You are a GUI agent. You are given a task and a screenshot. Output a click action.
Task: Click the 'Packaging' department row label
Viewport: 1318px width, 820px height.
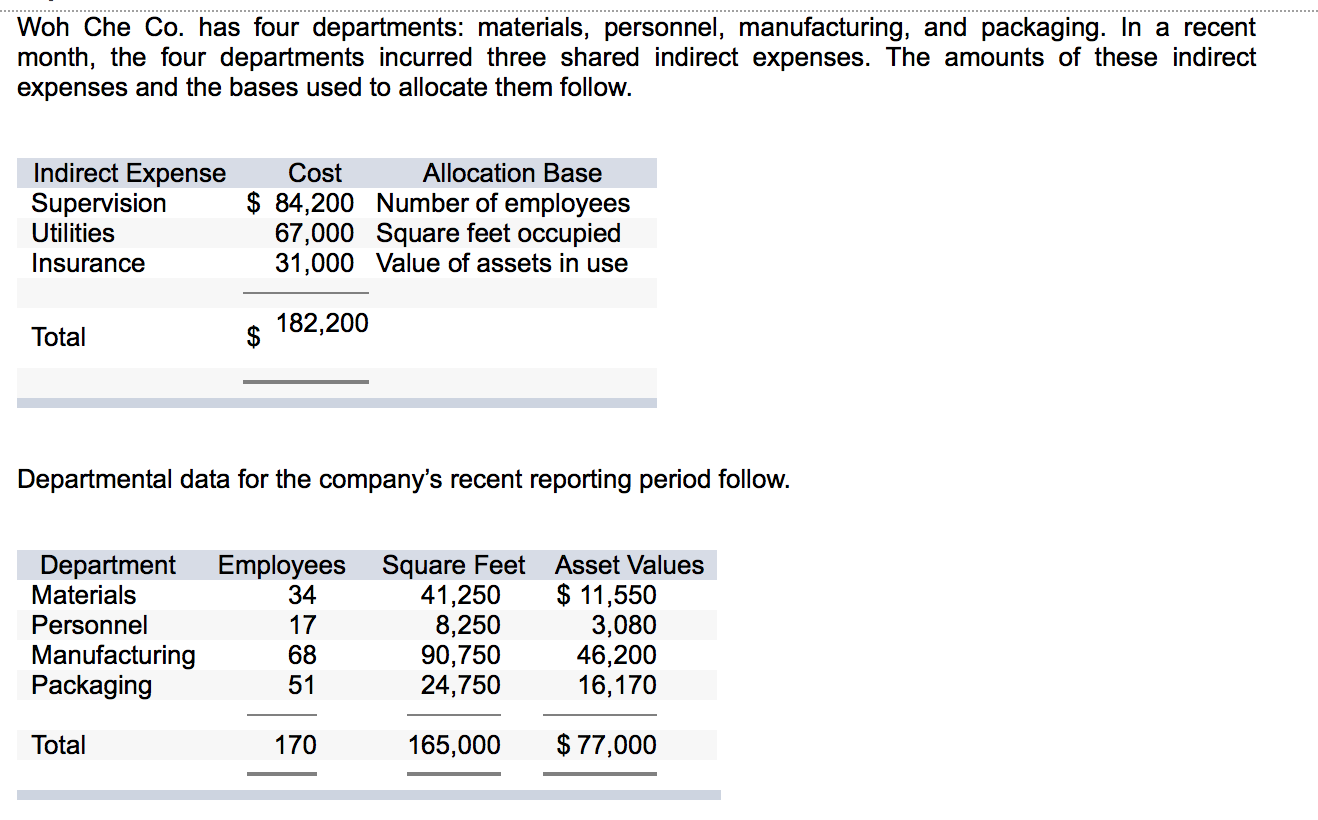pos(92,685)
